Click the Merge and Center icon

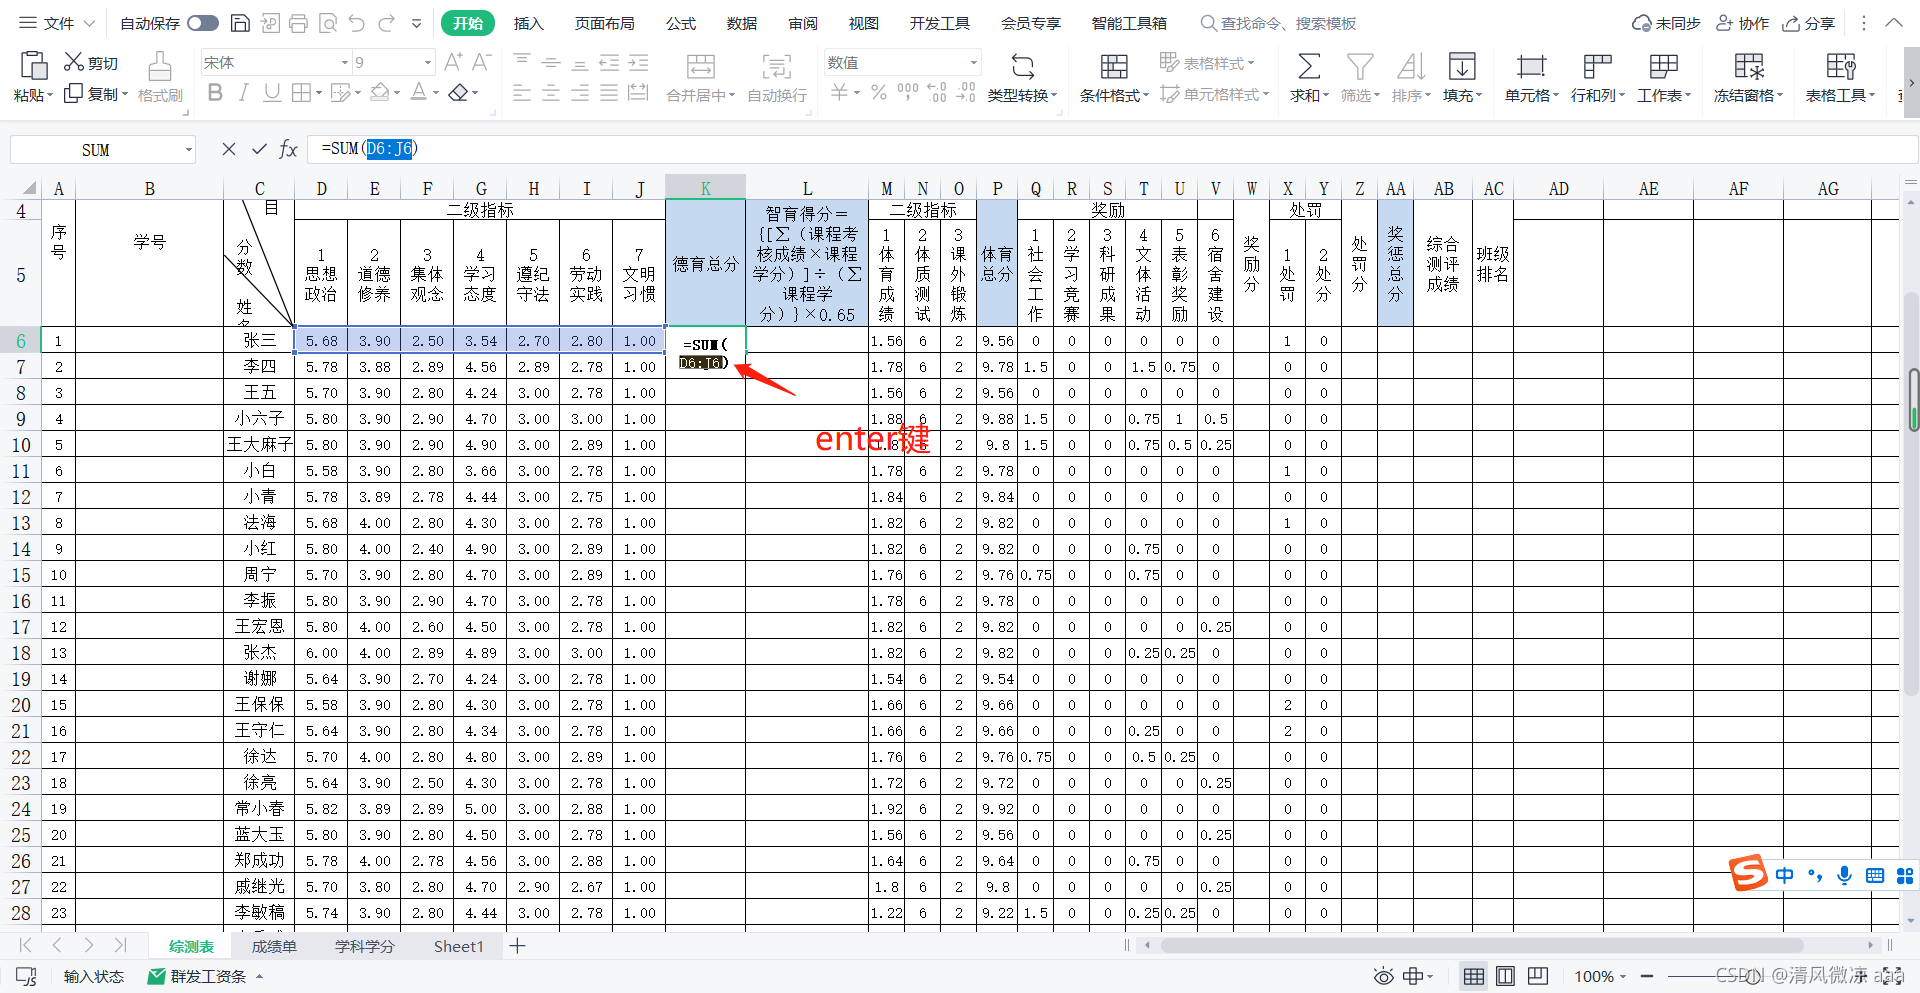[701, 67]
